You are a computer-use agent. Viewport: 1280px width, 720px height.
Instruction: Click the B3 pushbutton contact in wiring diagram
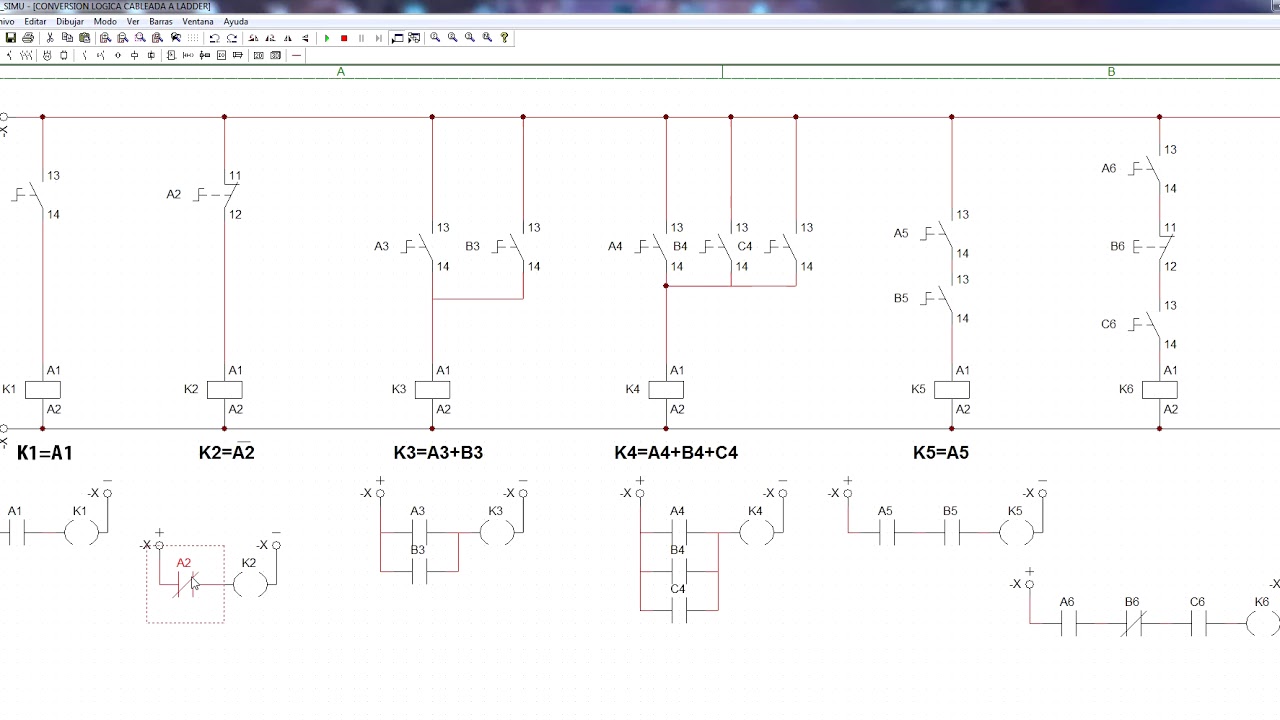[x=511, y=247]
